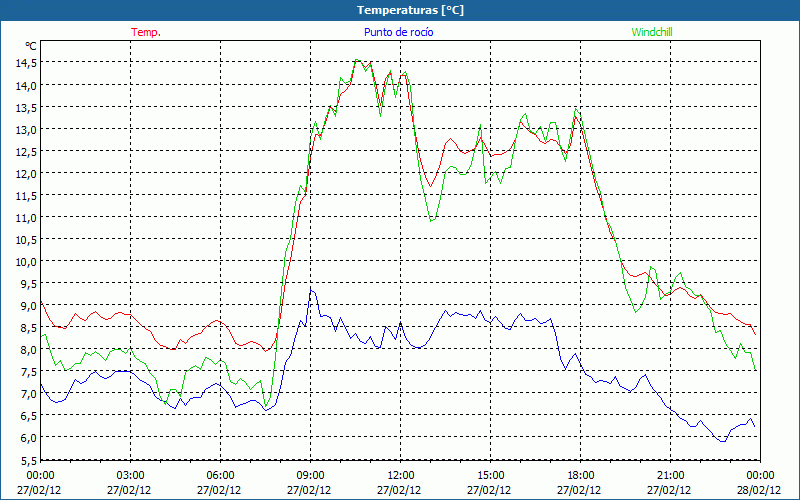Click the 8,5 y-axis value
The height and width of the screenshot is (500, 800).
pyautogui.click(x=29, y=328)
